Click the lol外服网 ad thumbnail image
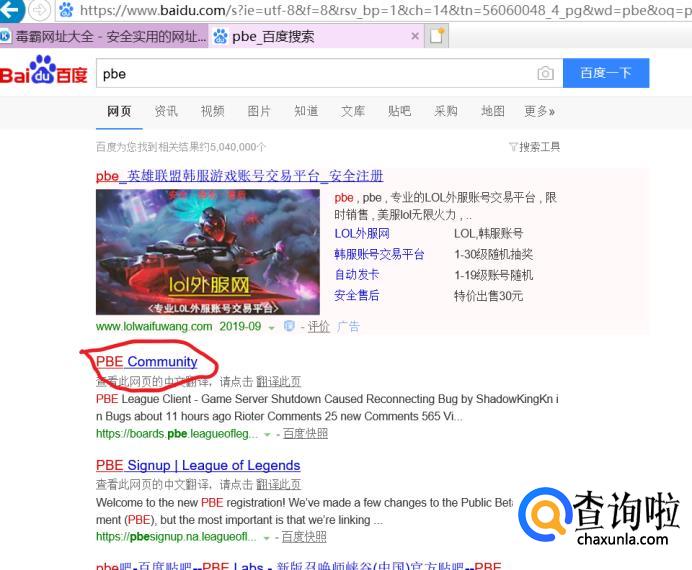 208,252
